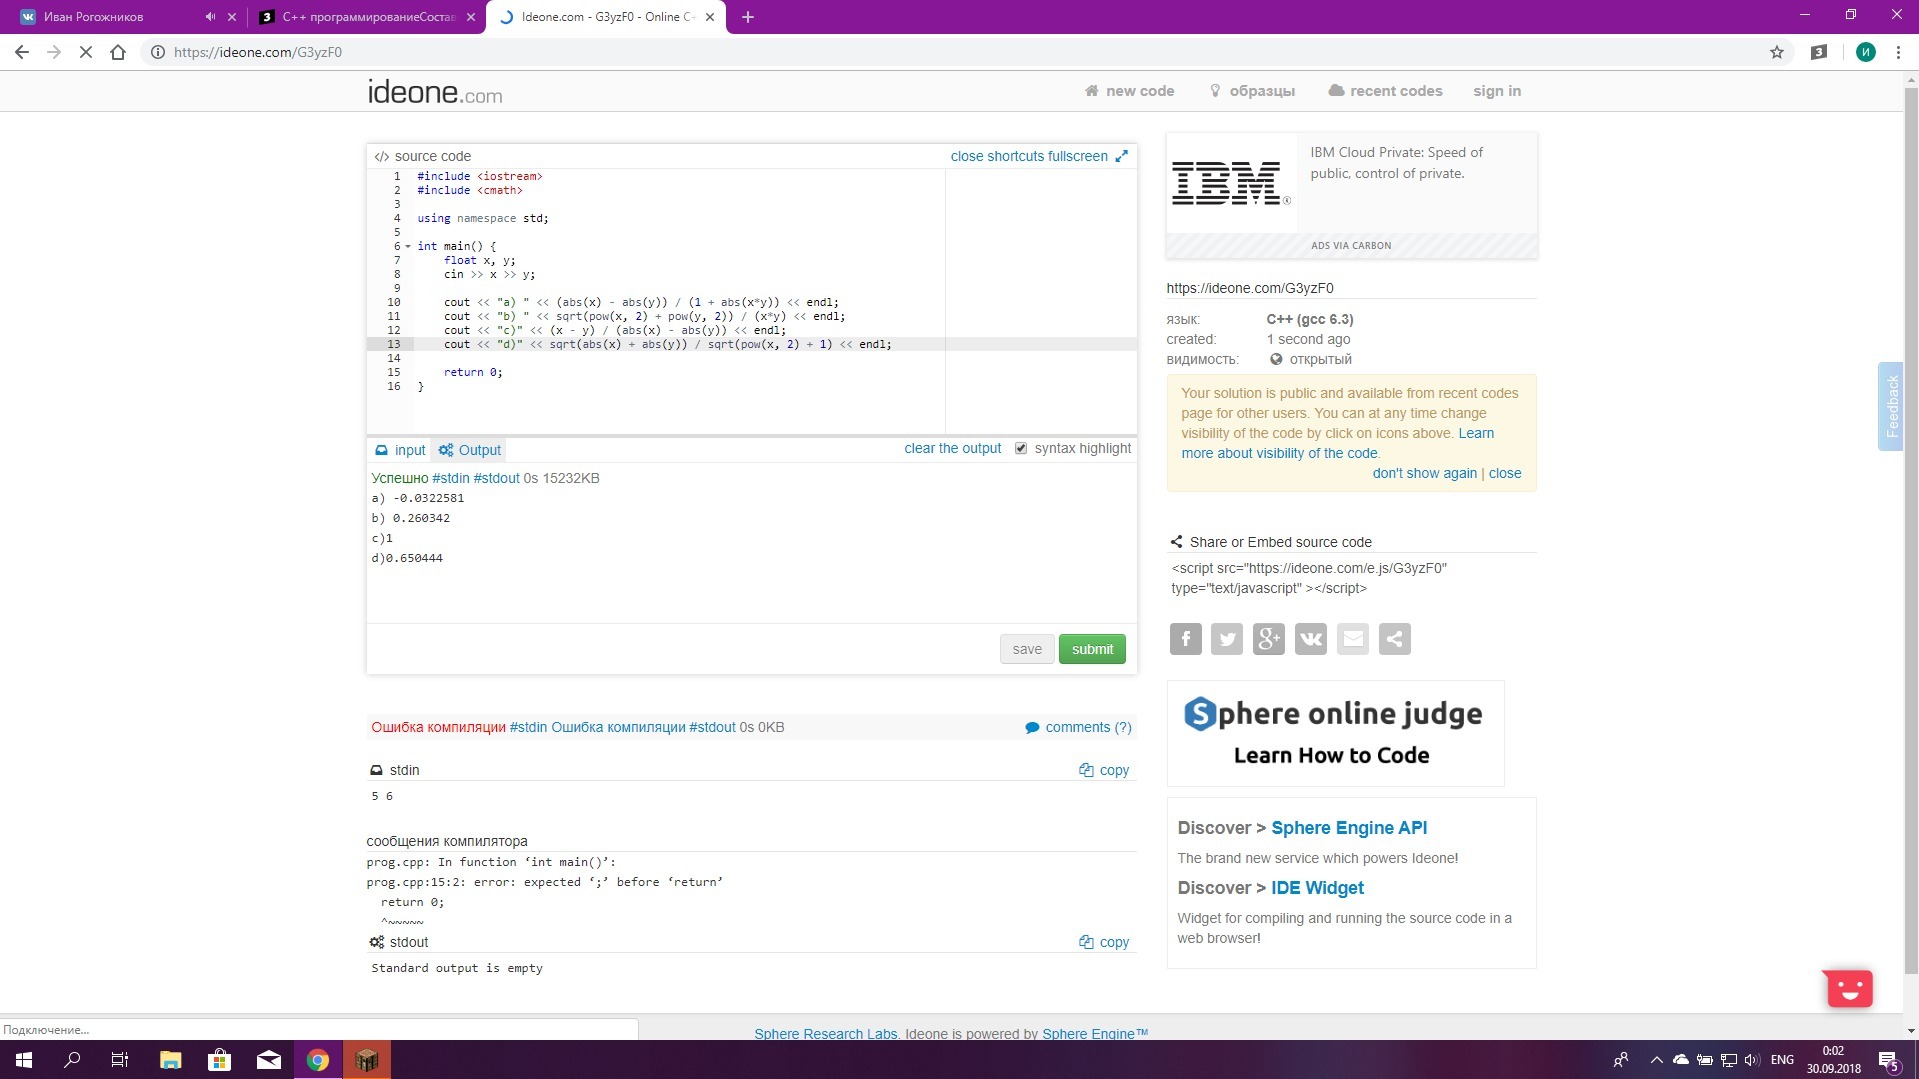Click Learn more about visibility link
This screenshot has width=1919, height=1079.
[x=1337, y=443]
